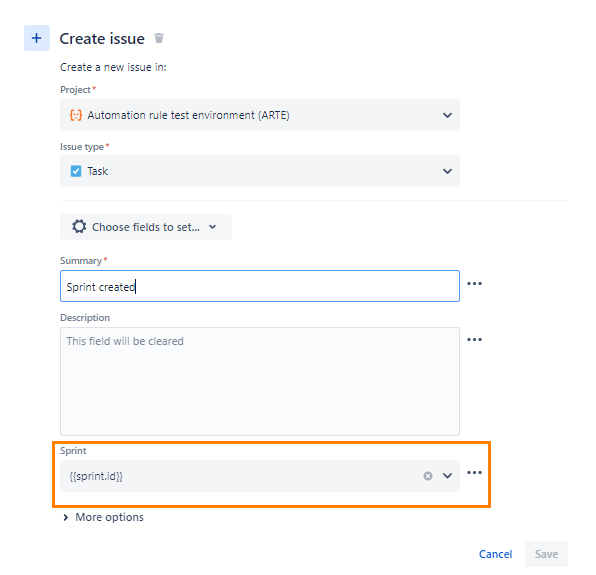Click the blue plus icon beside Create issue
Image resolution: width=596 pixels, height=575 pixels.
(x=36, y=38)
